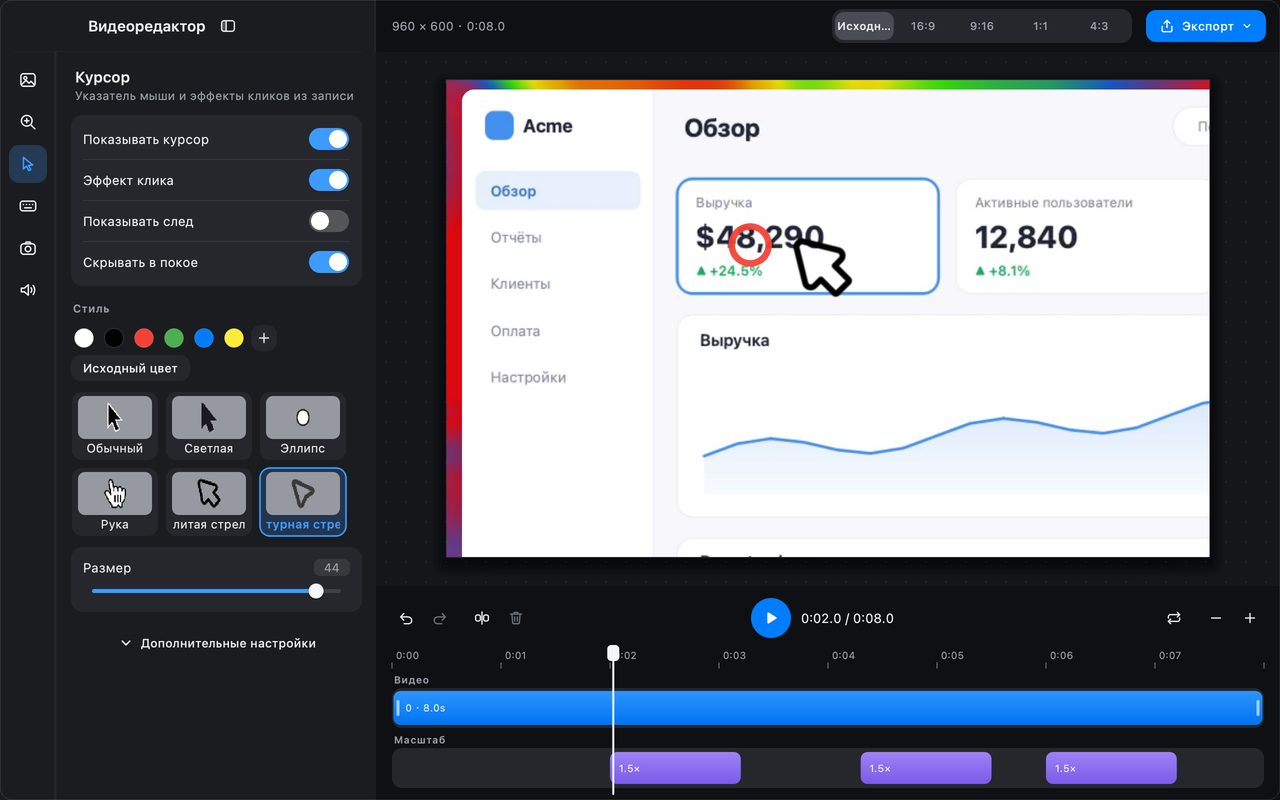The image size is (1280, 800).
Task: Choose the 1:1 aspect ratio
Action: pos(1041,26)
